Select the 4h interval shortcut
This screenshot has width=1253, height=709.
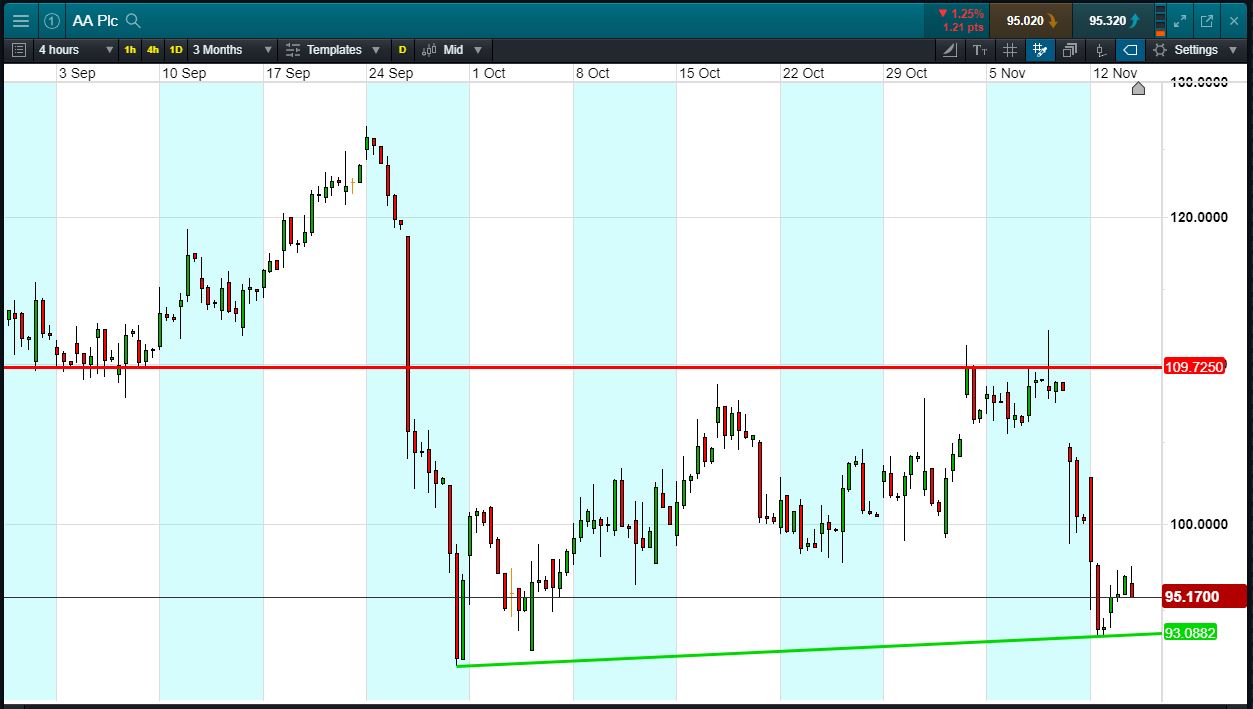tap(153, 50)
